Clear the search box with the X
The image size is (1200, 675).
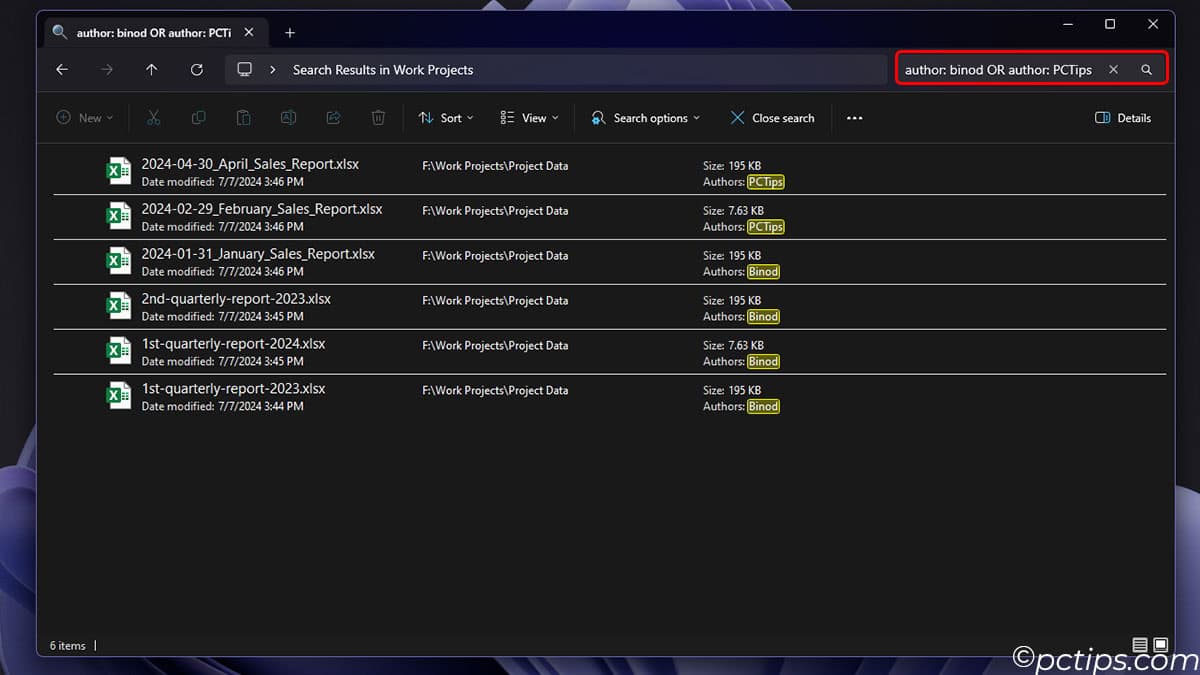click(1113, 69)
